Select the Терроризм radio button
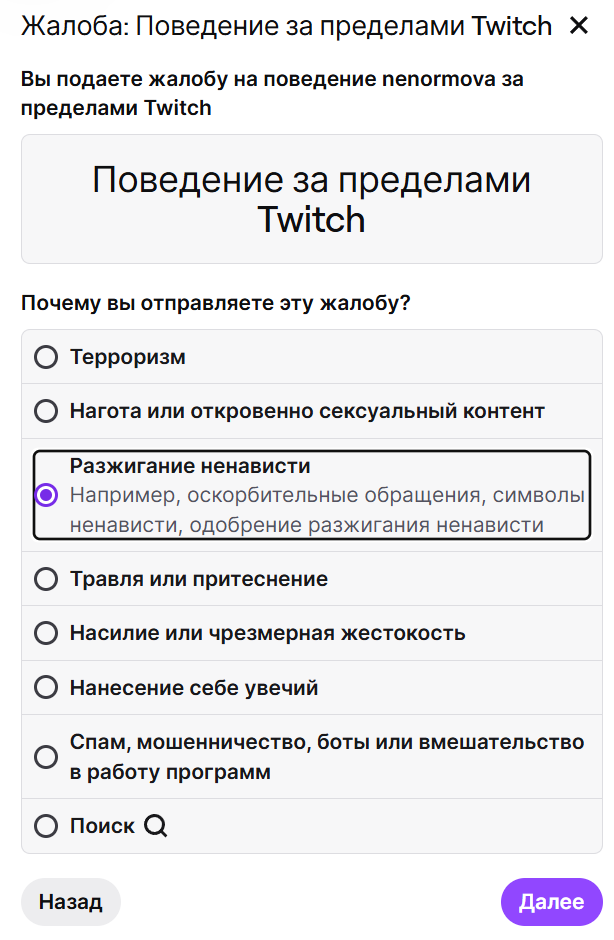Screen dimensions: 614x940 [x=46, y=357]
